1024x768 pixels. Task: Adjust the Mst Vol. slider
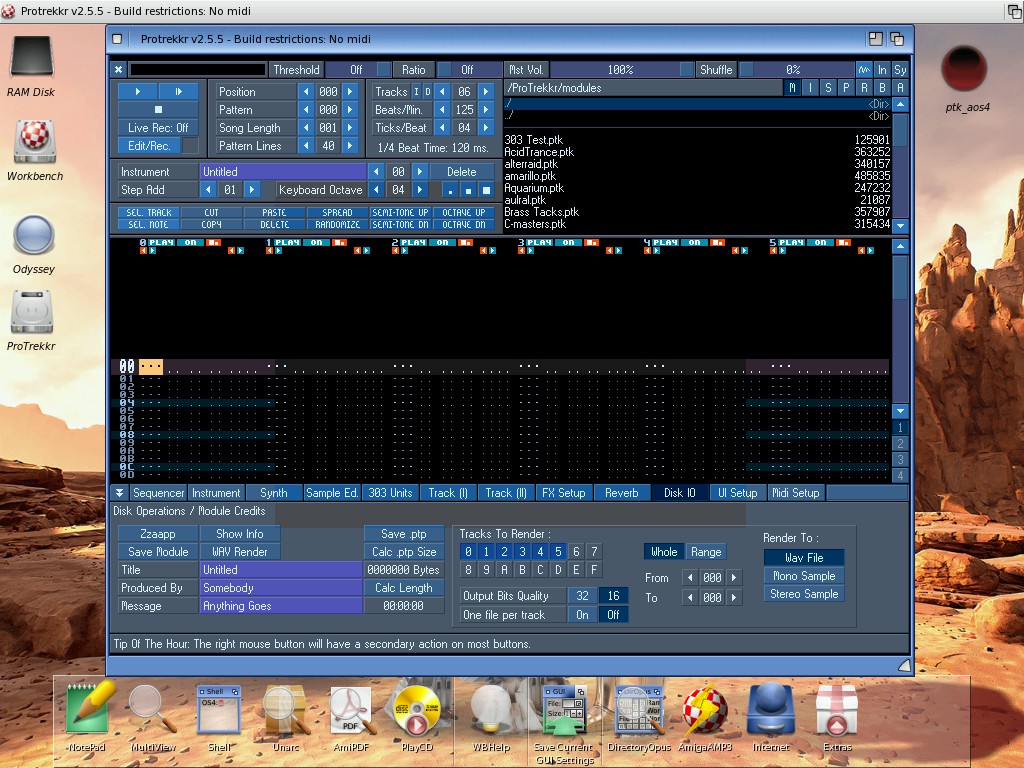620,70
